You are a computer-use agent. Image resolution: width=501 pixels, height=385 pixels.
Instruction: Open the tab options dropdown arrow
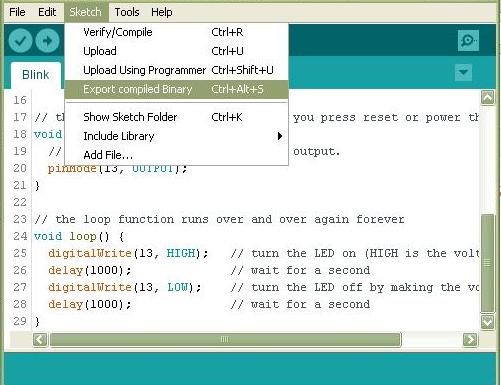[x=463, y=72]
